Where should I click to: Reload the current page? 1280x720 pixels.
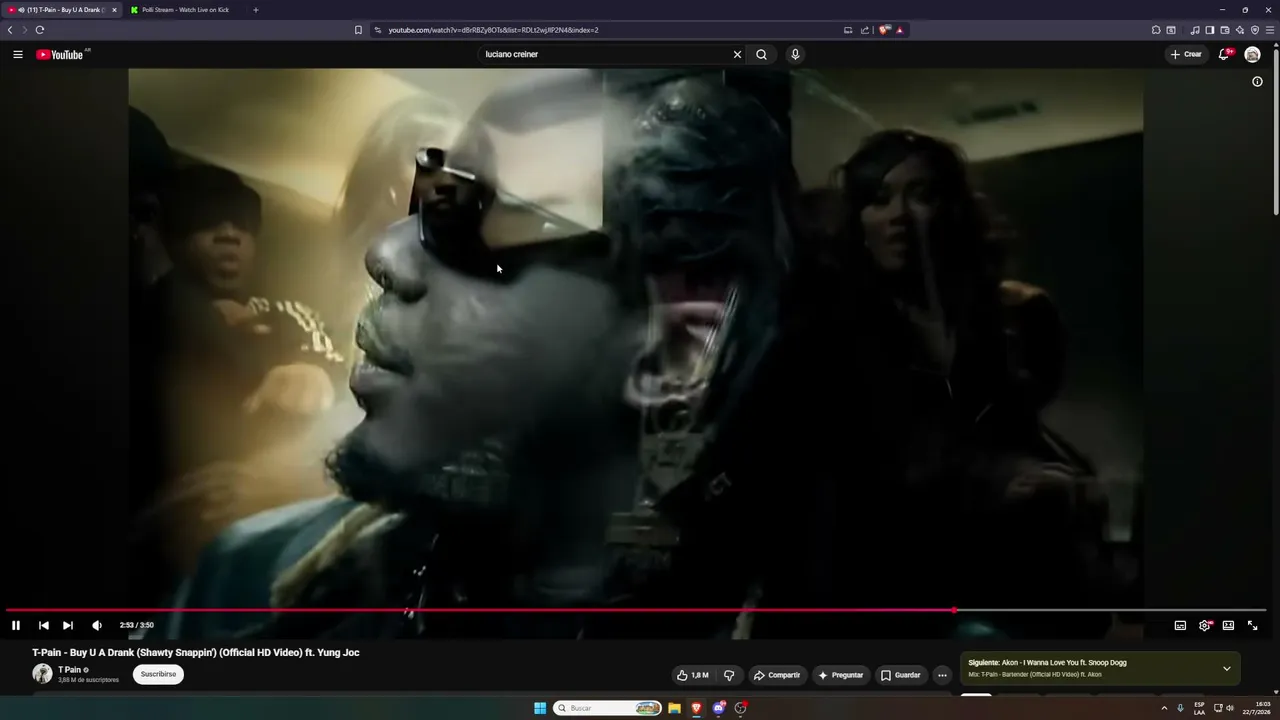tap(40, 30)
